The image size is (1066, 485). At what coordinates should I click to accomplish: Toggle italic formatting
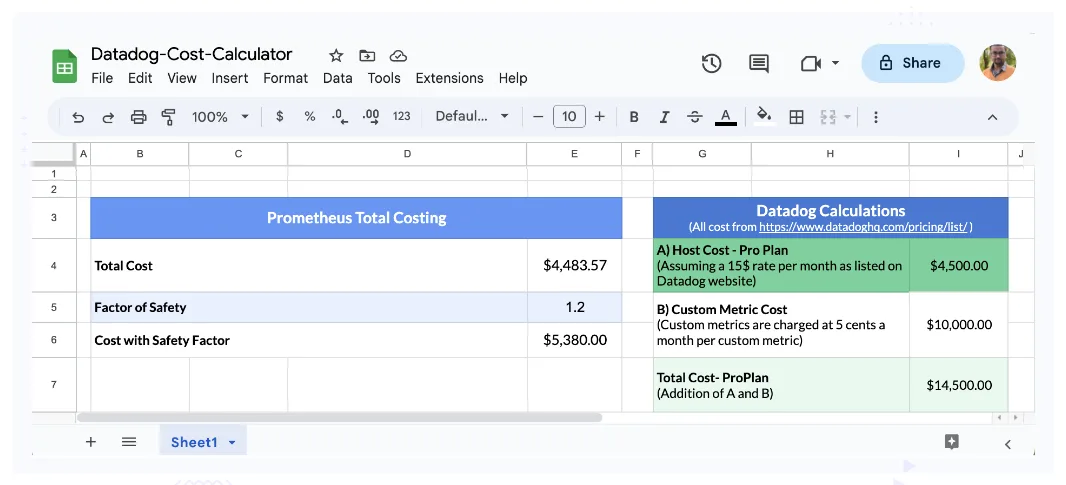tap(664, 117)
